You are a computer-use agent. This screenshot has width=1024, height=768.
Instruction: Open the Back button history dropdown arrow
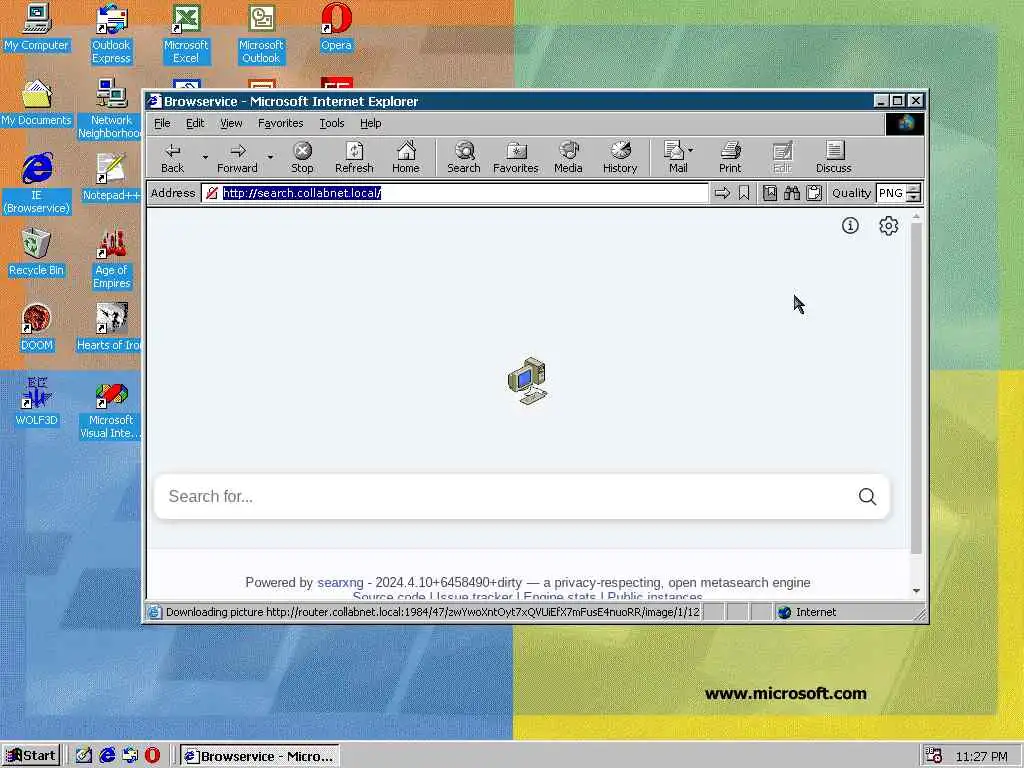[205, 157]
